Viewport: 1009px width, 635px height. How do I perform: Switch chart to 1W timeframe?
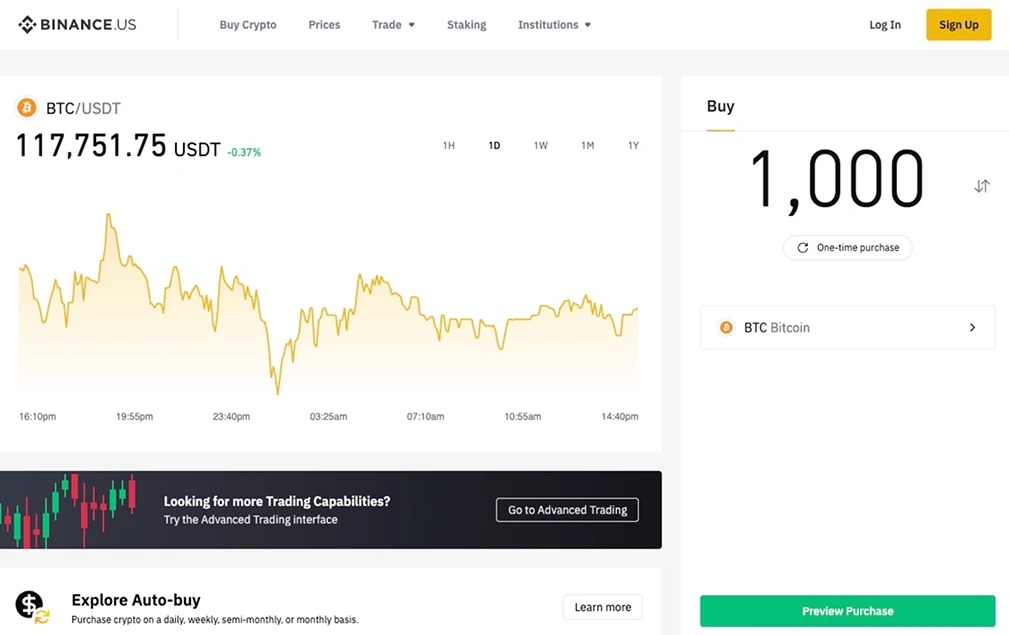[x=541, y=146]
